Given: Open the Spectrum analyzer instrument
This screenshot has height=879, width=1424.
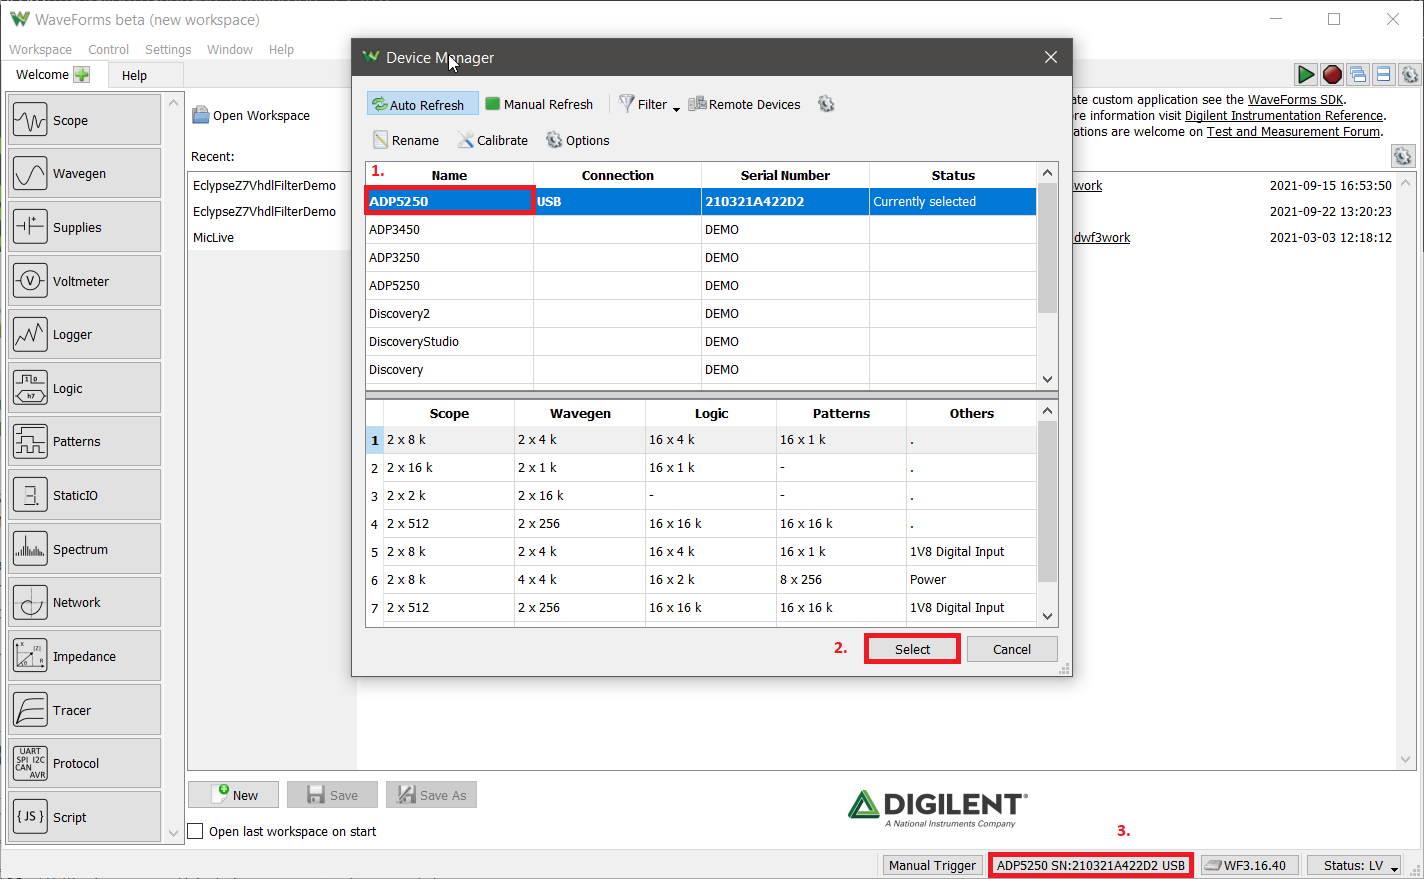Looking at the screenshot, I should point(84,549).
